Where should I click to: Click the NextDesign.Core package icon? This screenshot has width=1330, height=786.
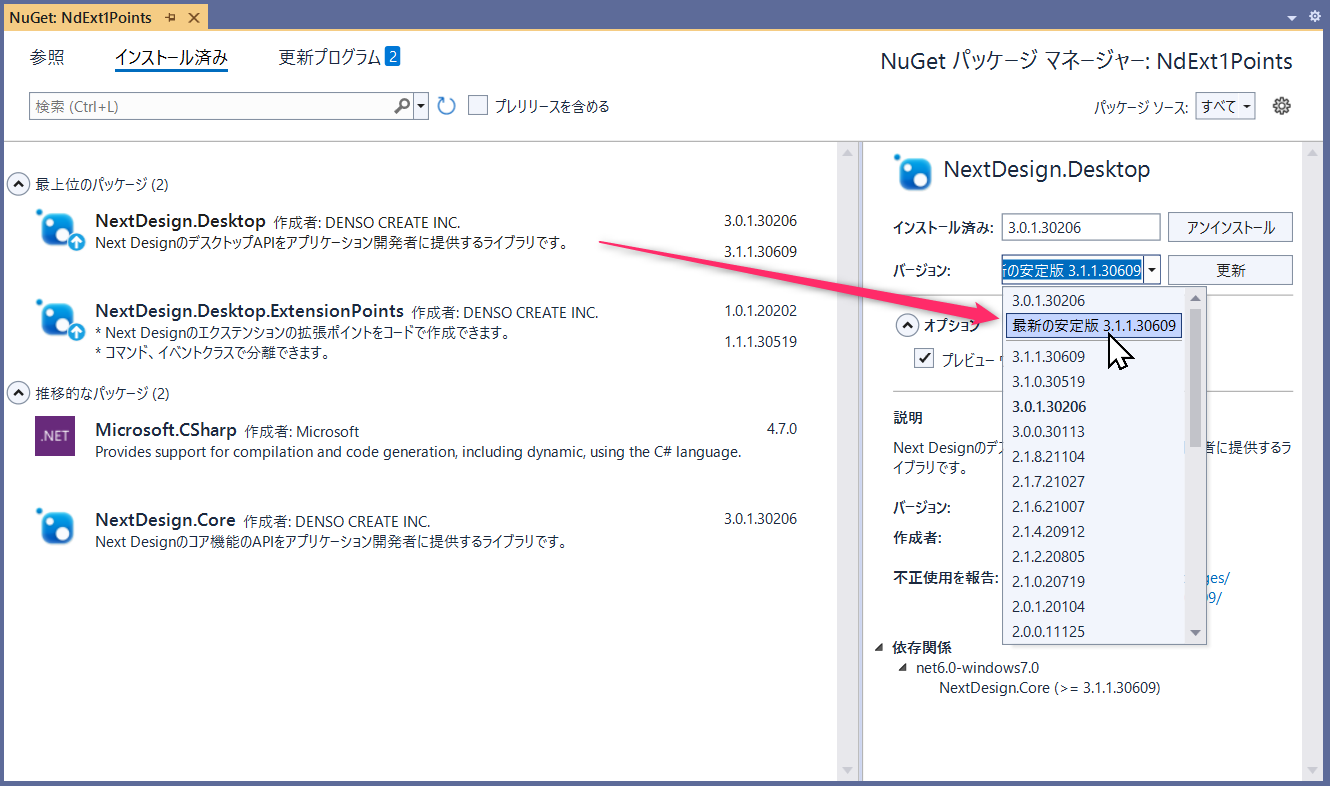pos(56,526)
